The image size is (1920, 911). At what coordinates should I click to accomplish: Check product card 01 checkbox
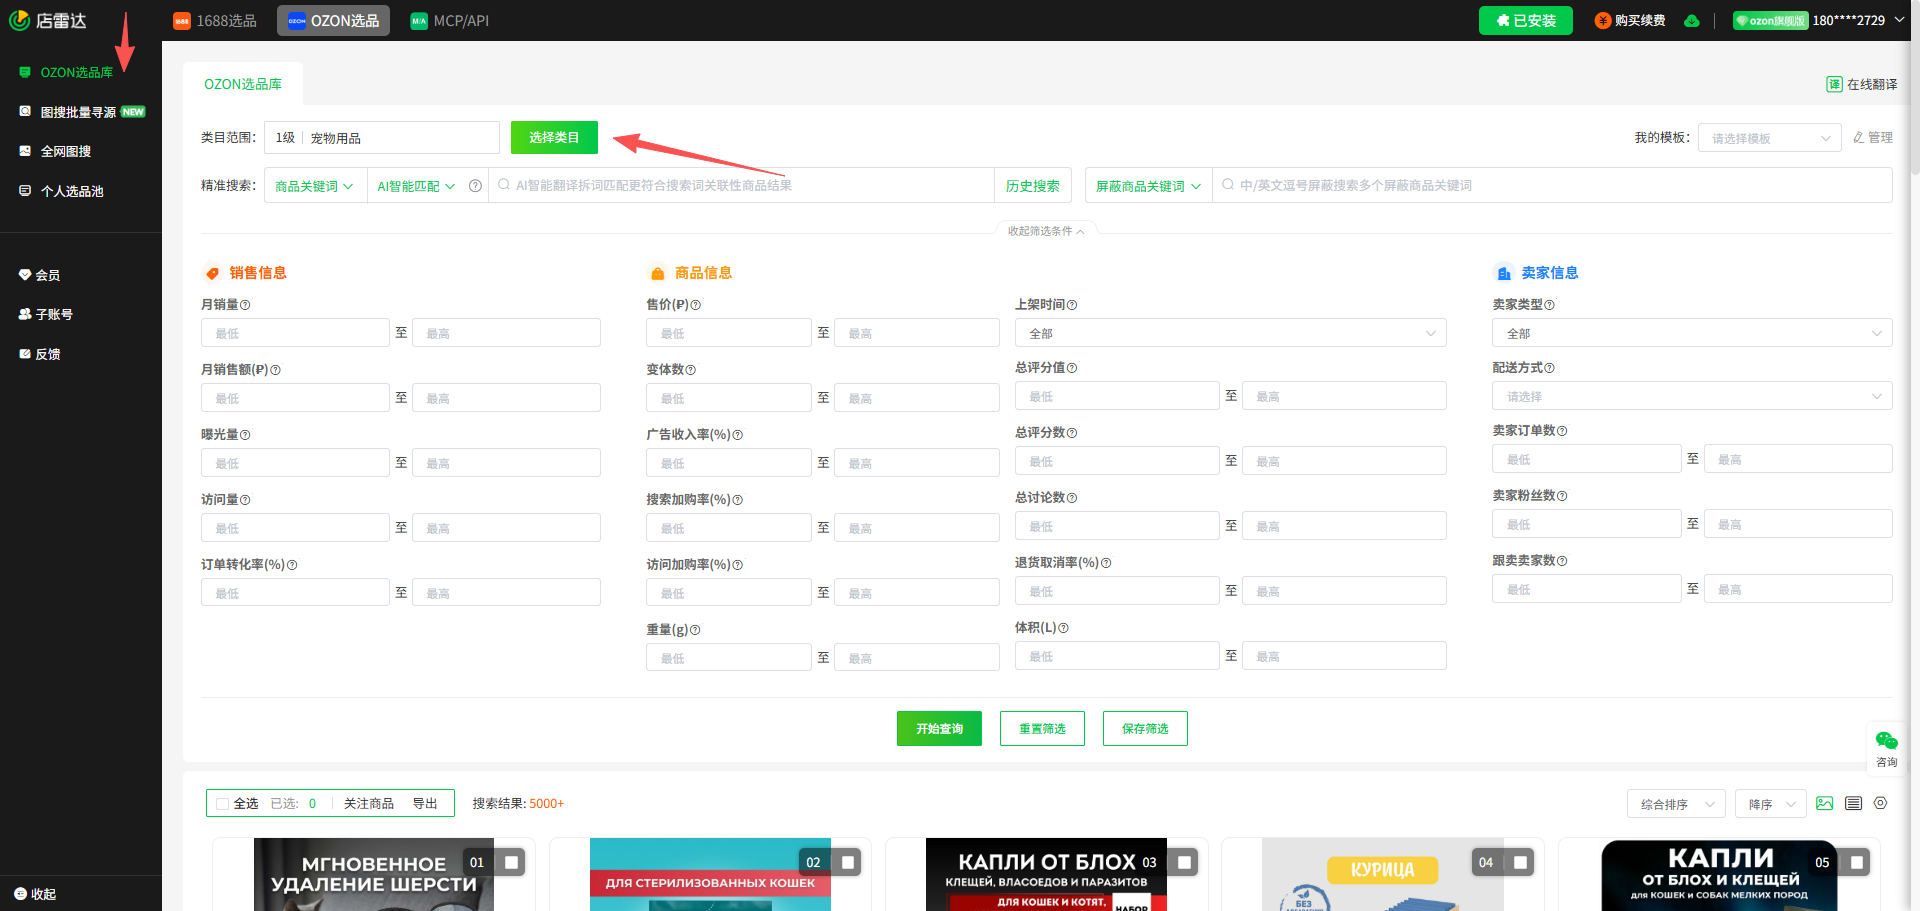point(512,862)
